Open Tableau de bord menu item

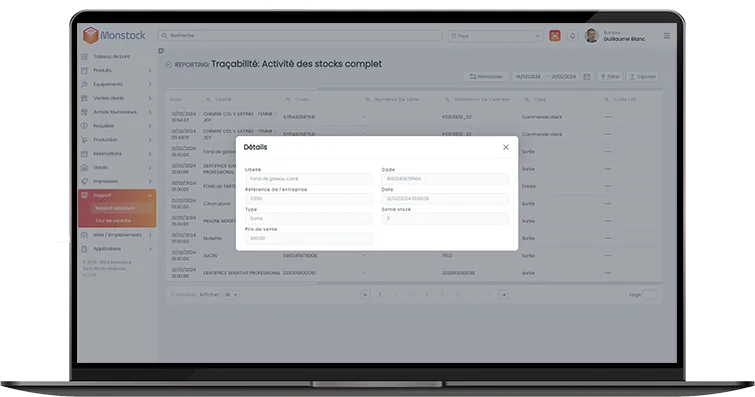coord(111,56)
